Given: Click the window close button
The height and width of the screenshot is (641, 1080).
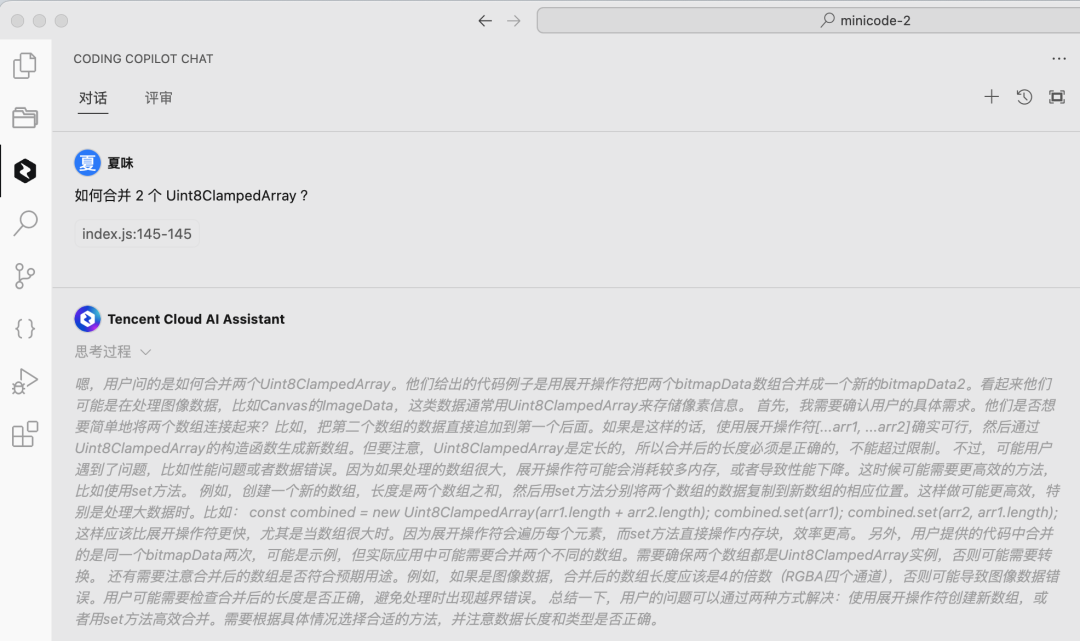Looking at the screenshot, I should coord(18,21).
